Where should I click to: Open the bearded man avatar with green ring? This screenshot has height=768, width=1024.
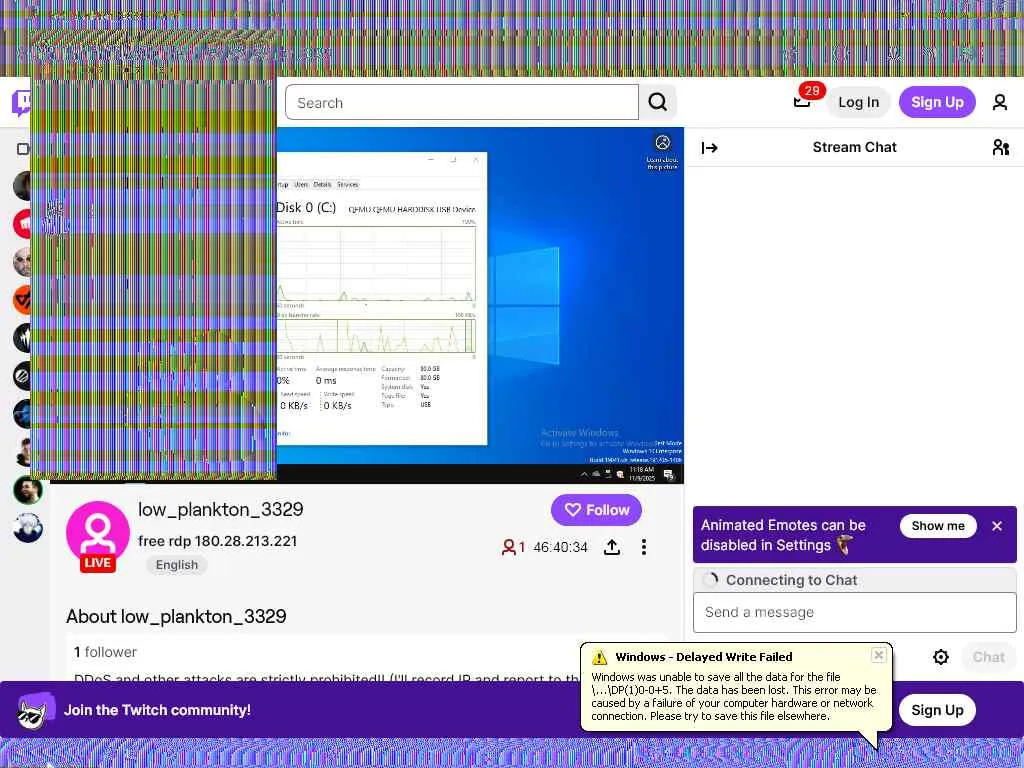click(x=27, y=490)
